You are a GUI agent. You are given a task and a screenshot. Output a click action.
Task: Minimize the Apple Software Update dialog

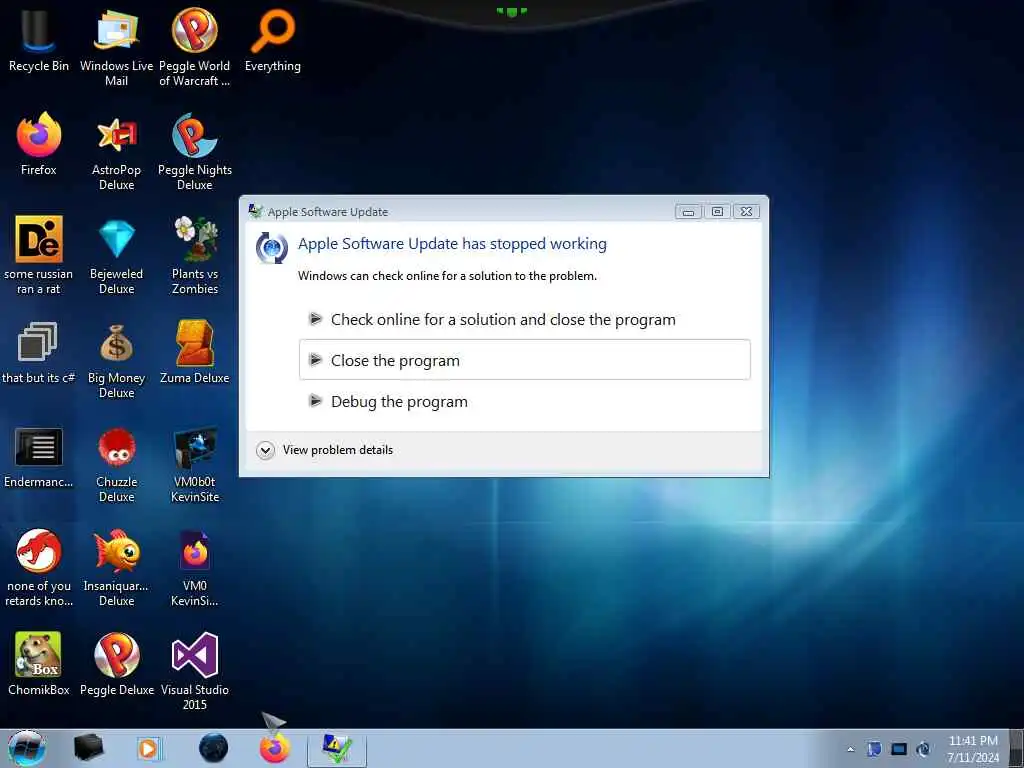(x=688, y=212)
